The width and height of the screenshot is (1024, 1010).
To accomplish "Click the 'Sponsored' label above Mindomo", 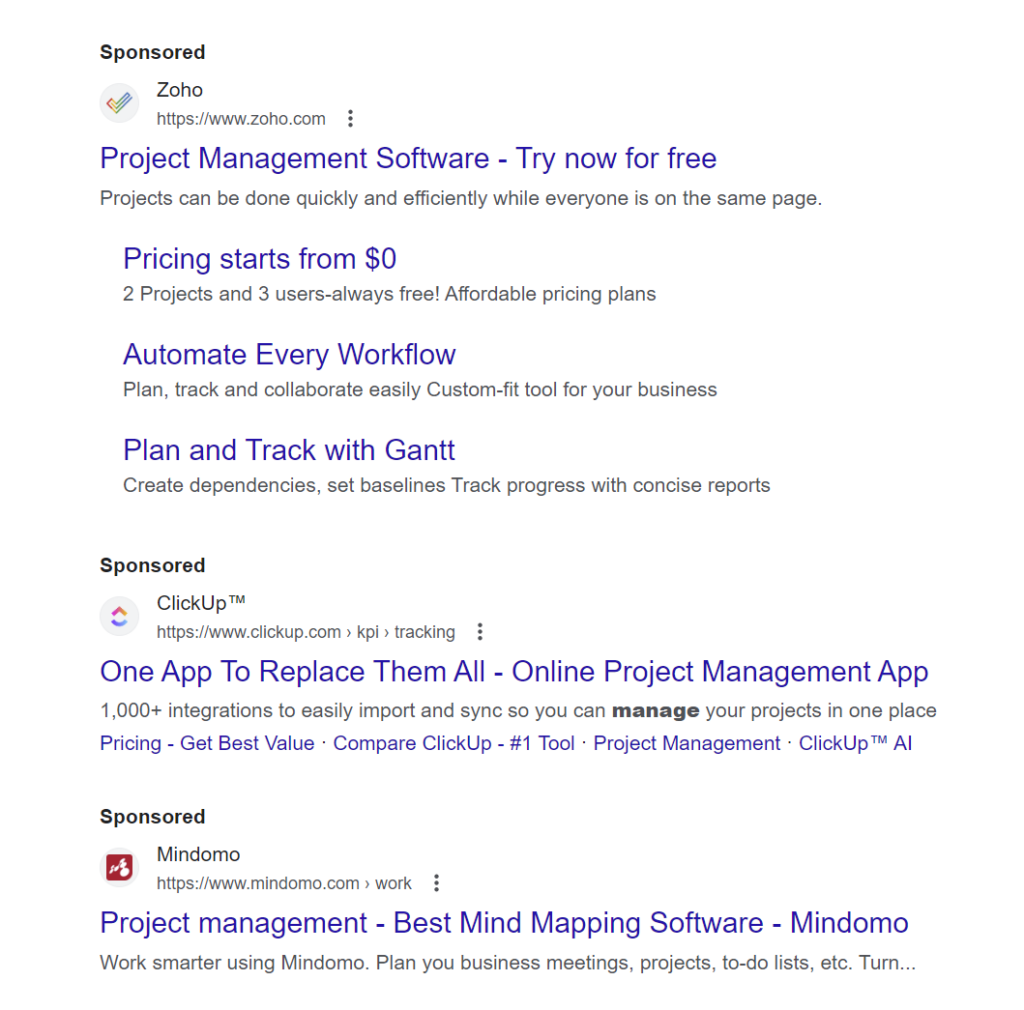I will pos(152,817).
